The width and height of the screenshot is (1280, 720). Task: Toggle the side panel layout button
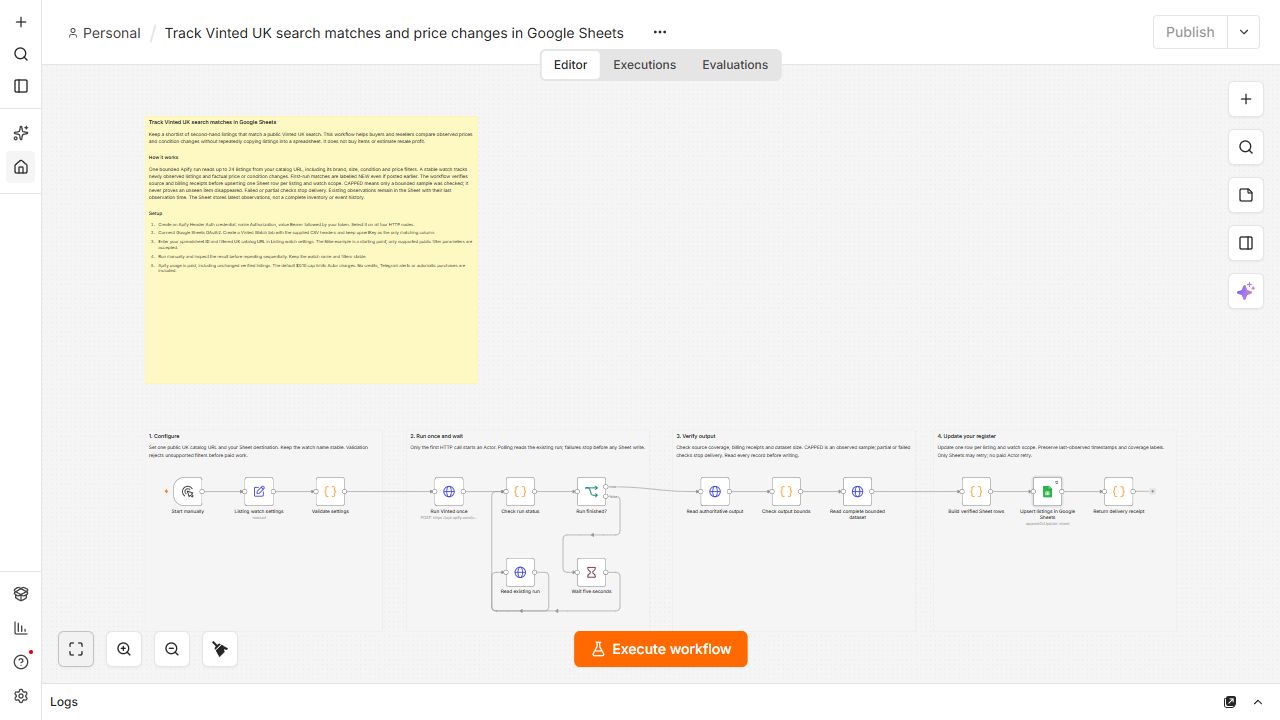[1246, 243]
